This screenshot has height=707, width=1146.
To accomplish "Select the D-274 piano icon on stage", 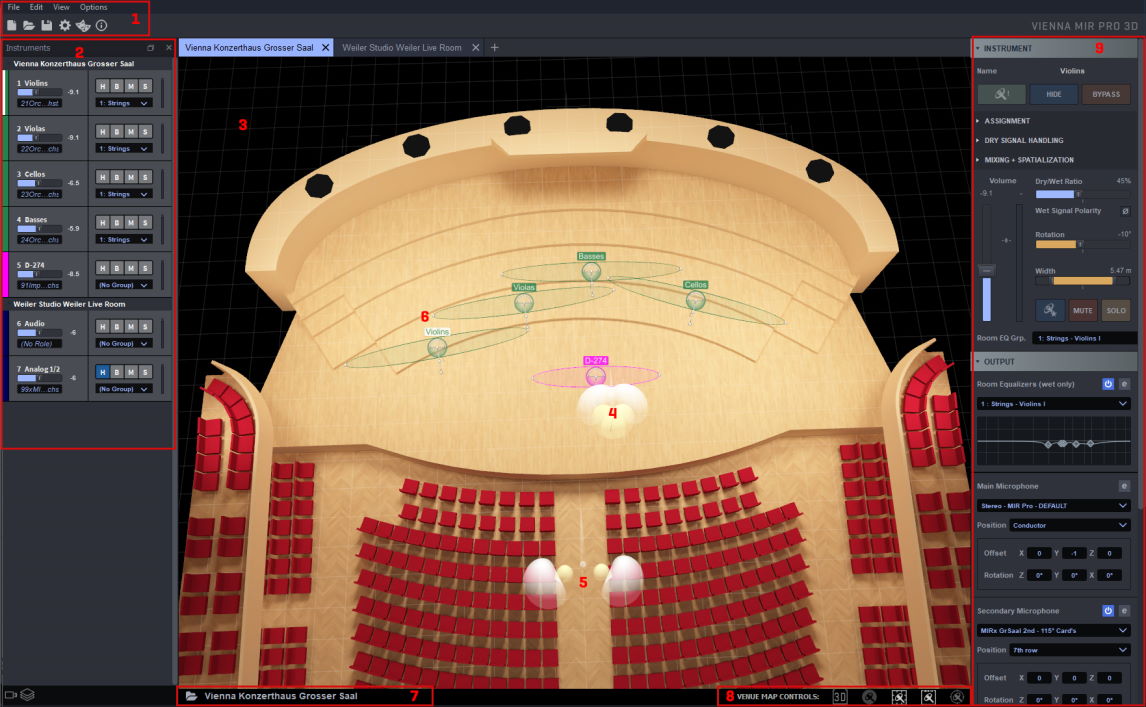I will tap(596, 376).
